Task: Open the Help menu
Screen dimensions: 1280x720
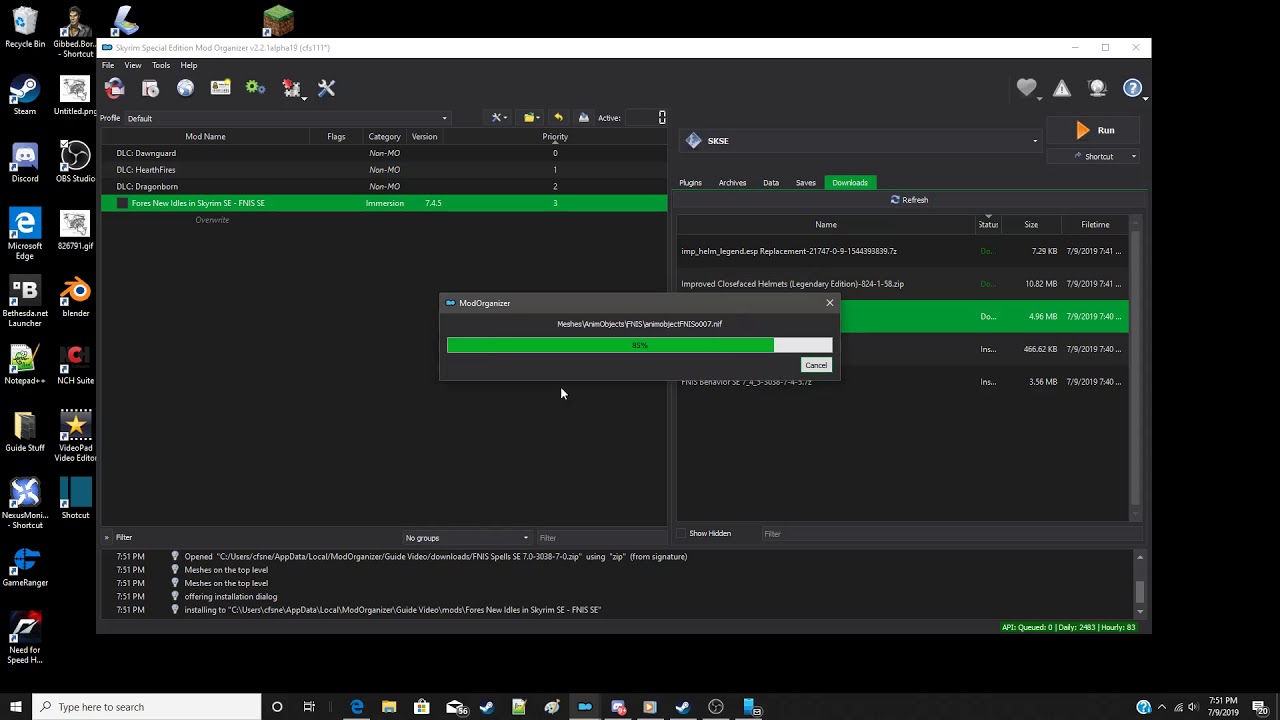Action: pyautogui.click(x=189, y=65)
